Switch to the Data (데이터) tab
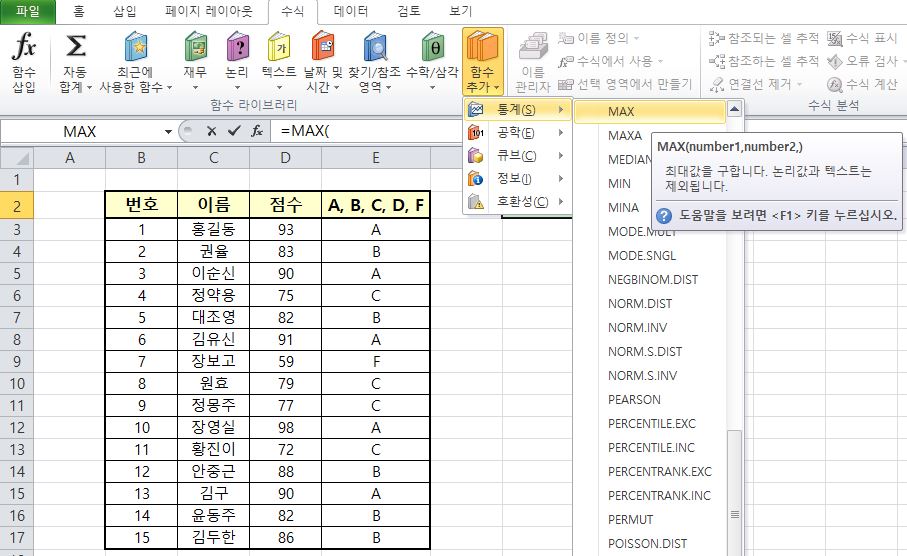The width and height of the screenshot is (907, 556). click(x=351, y=11)
